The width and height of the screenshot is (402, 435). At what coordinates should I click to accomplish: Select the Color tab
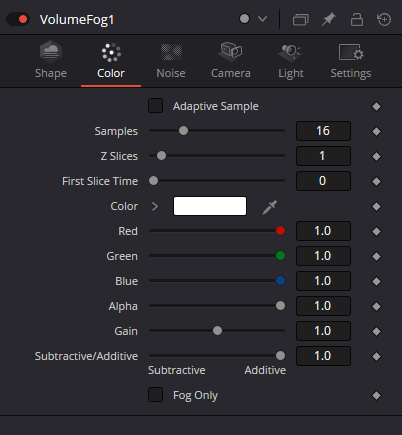point(111,60)
